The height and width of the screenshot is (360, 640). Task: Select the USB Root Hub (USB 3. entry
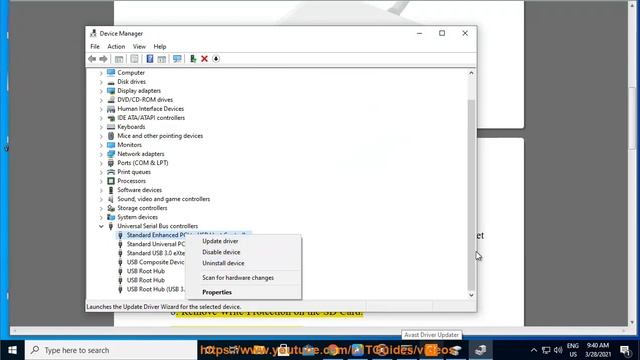pyautogui.click(x=156, y=289)
